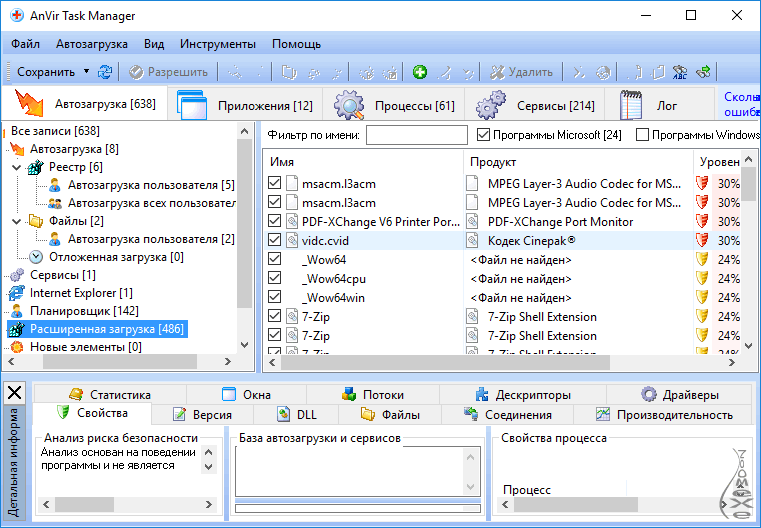Toggle the Программы Microsoft [24] checkbox
This screenshot has height=528, width=761.
coord(483,134)
